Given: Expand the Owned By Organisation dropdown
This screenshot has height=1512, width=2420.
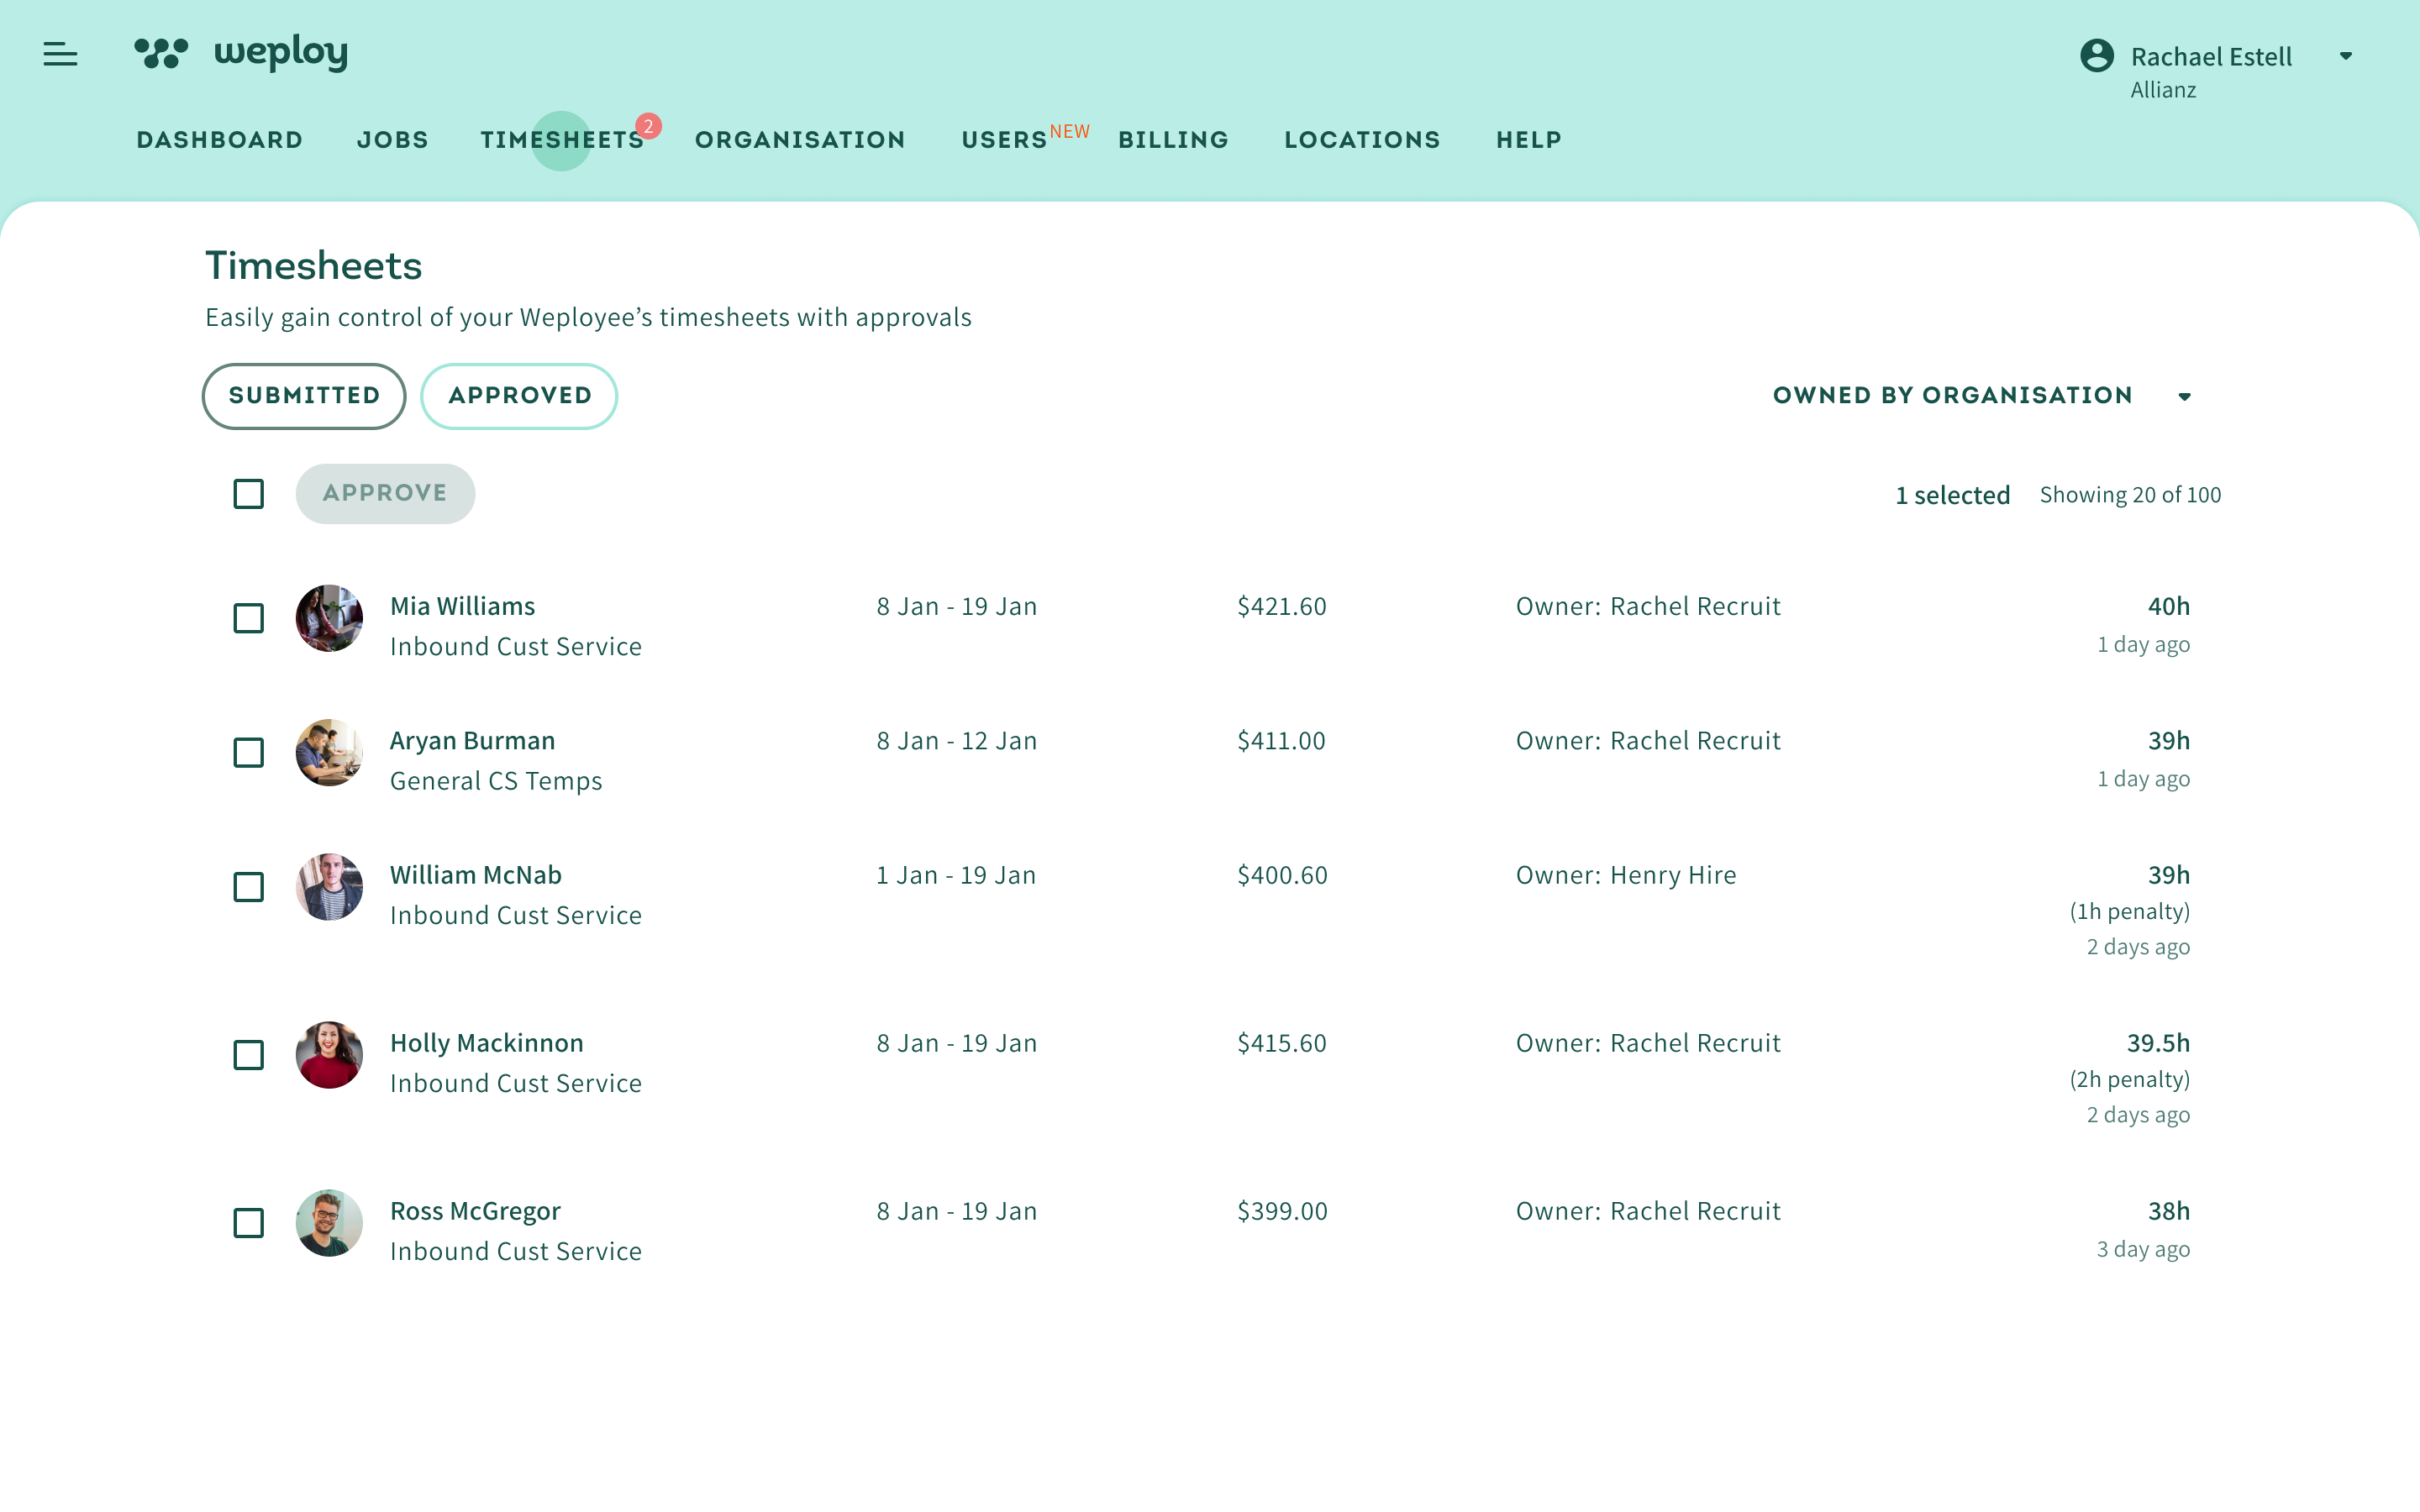Looking at the screenshot, I should pos(1981,396).
